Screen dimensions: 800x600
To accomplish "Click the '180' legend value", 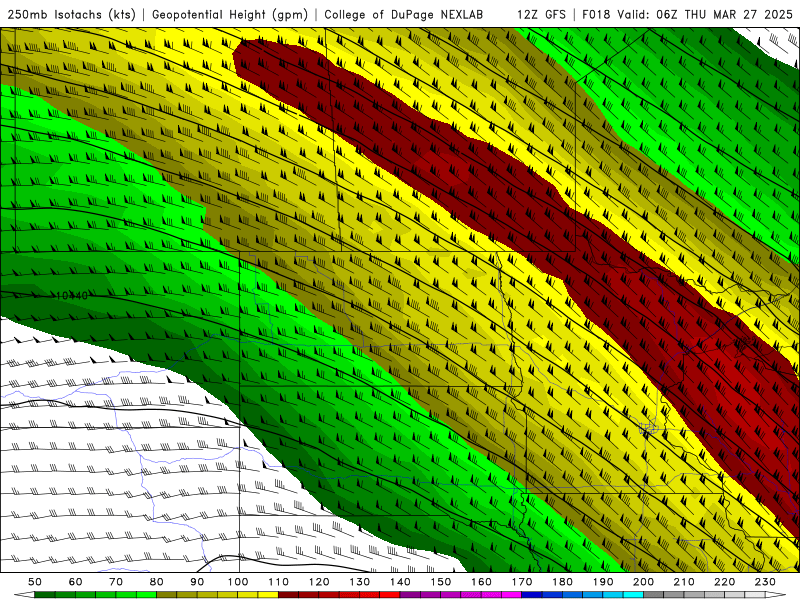I will pos(562,582).
